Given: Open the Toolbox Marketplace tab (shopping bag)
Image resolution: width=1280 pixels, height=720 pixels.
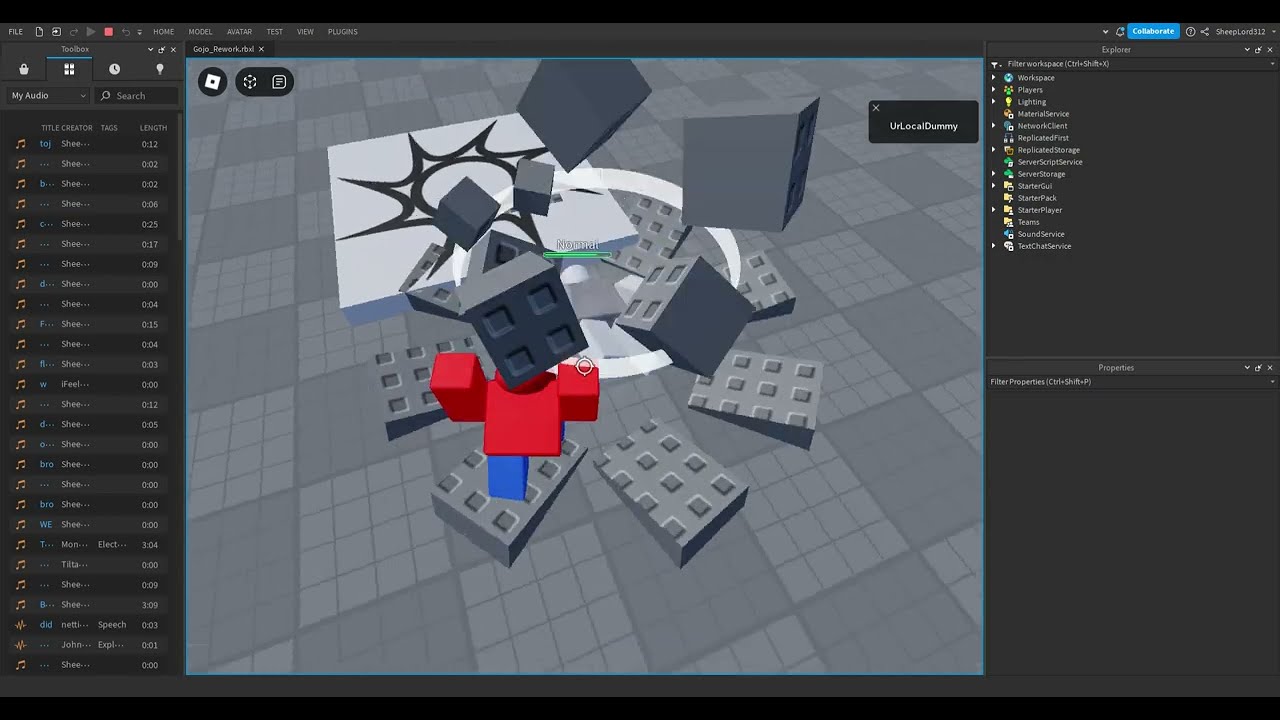Looking at the screenshot, I should pyautogui.click(x=24, y=69).
